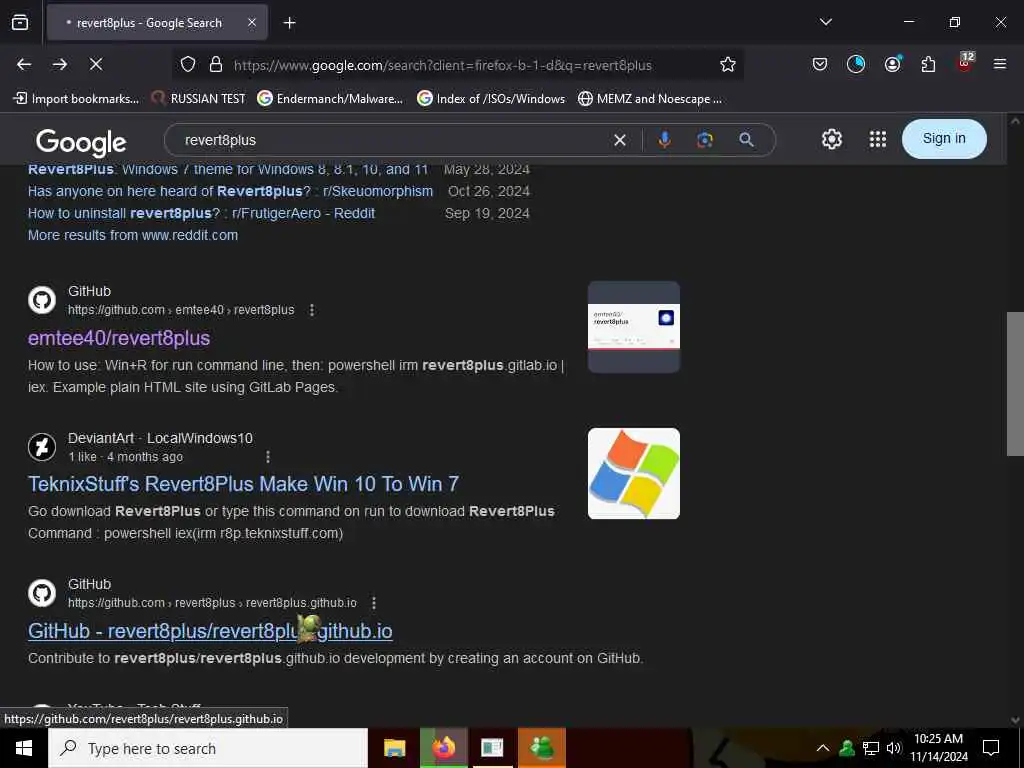Open the list all tabs chevron
The width and height of the screenshot is (1024, 768).
pyautogui.click(x=825, y=22)
